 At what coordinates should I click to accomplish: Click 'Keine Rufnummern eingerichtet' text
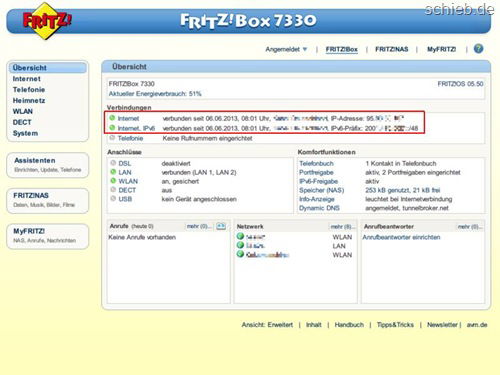tap(207, 138)
